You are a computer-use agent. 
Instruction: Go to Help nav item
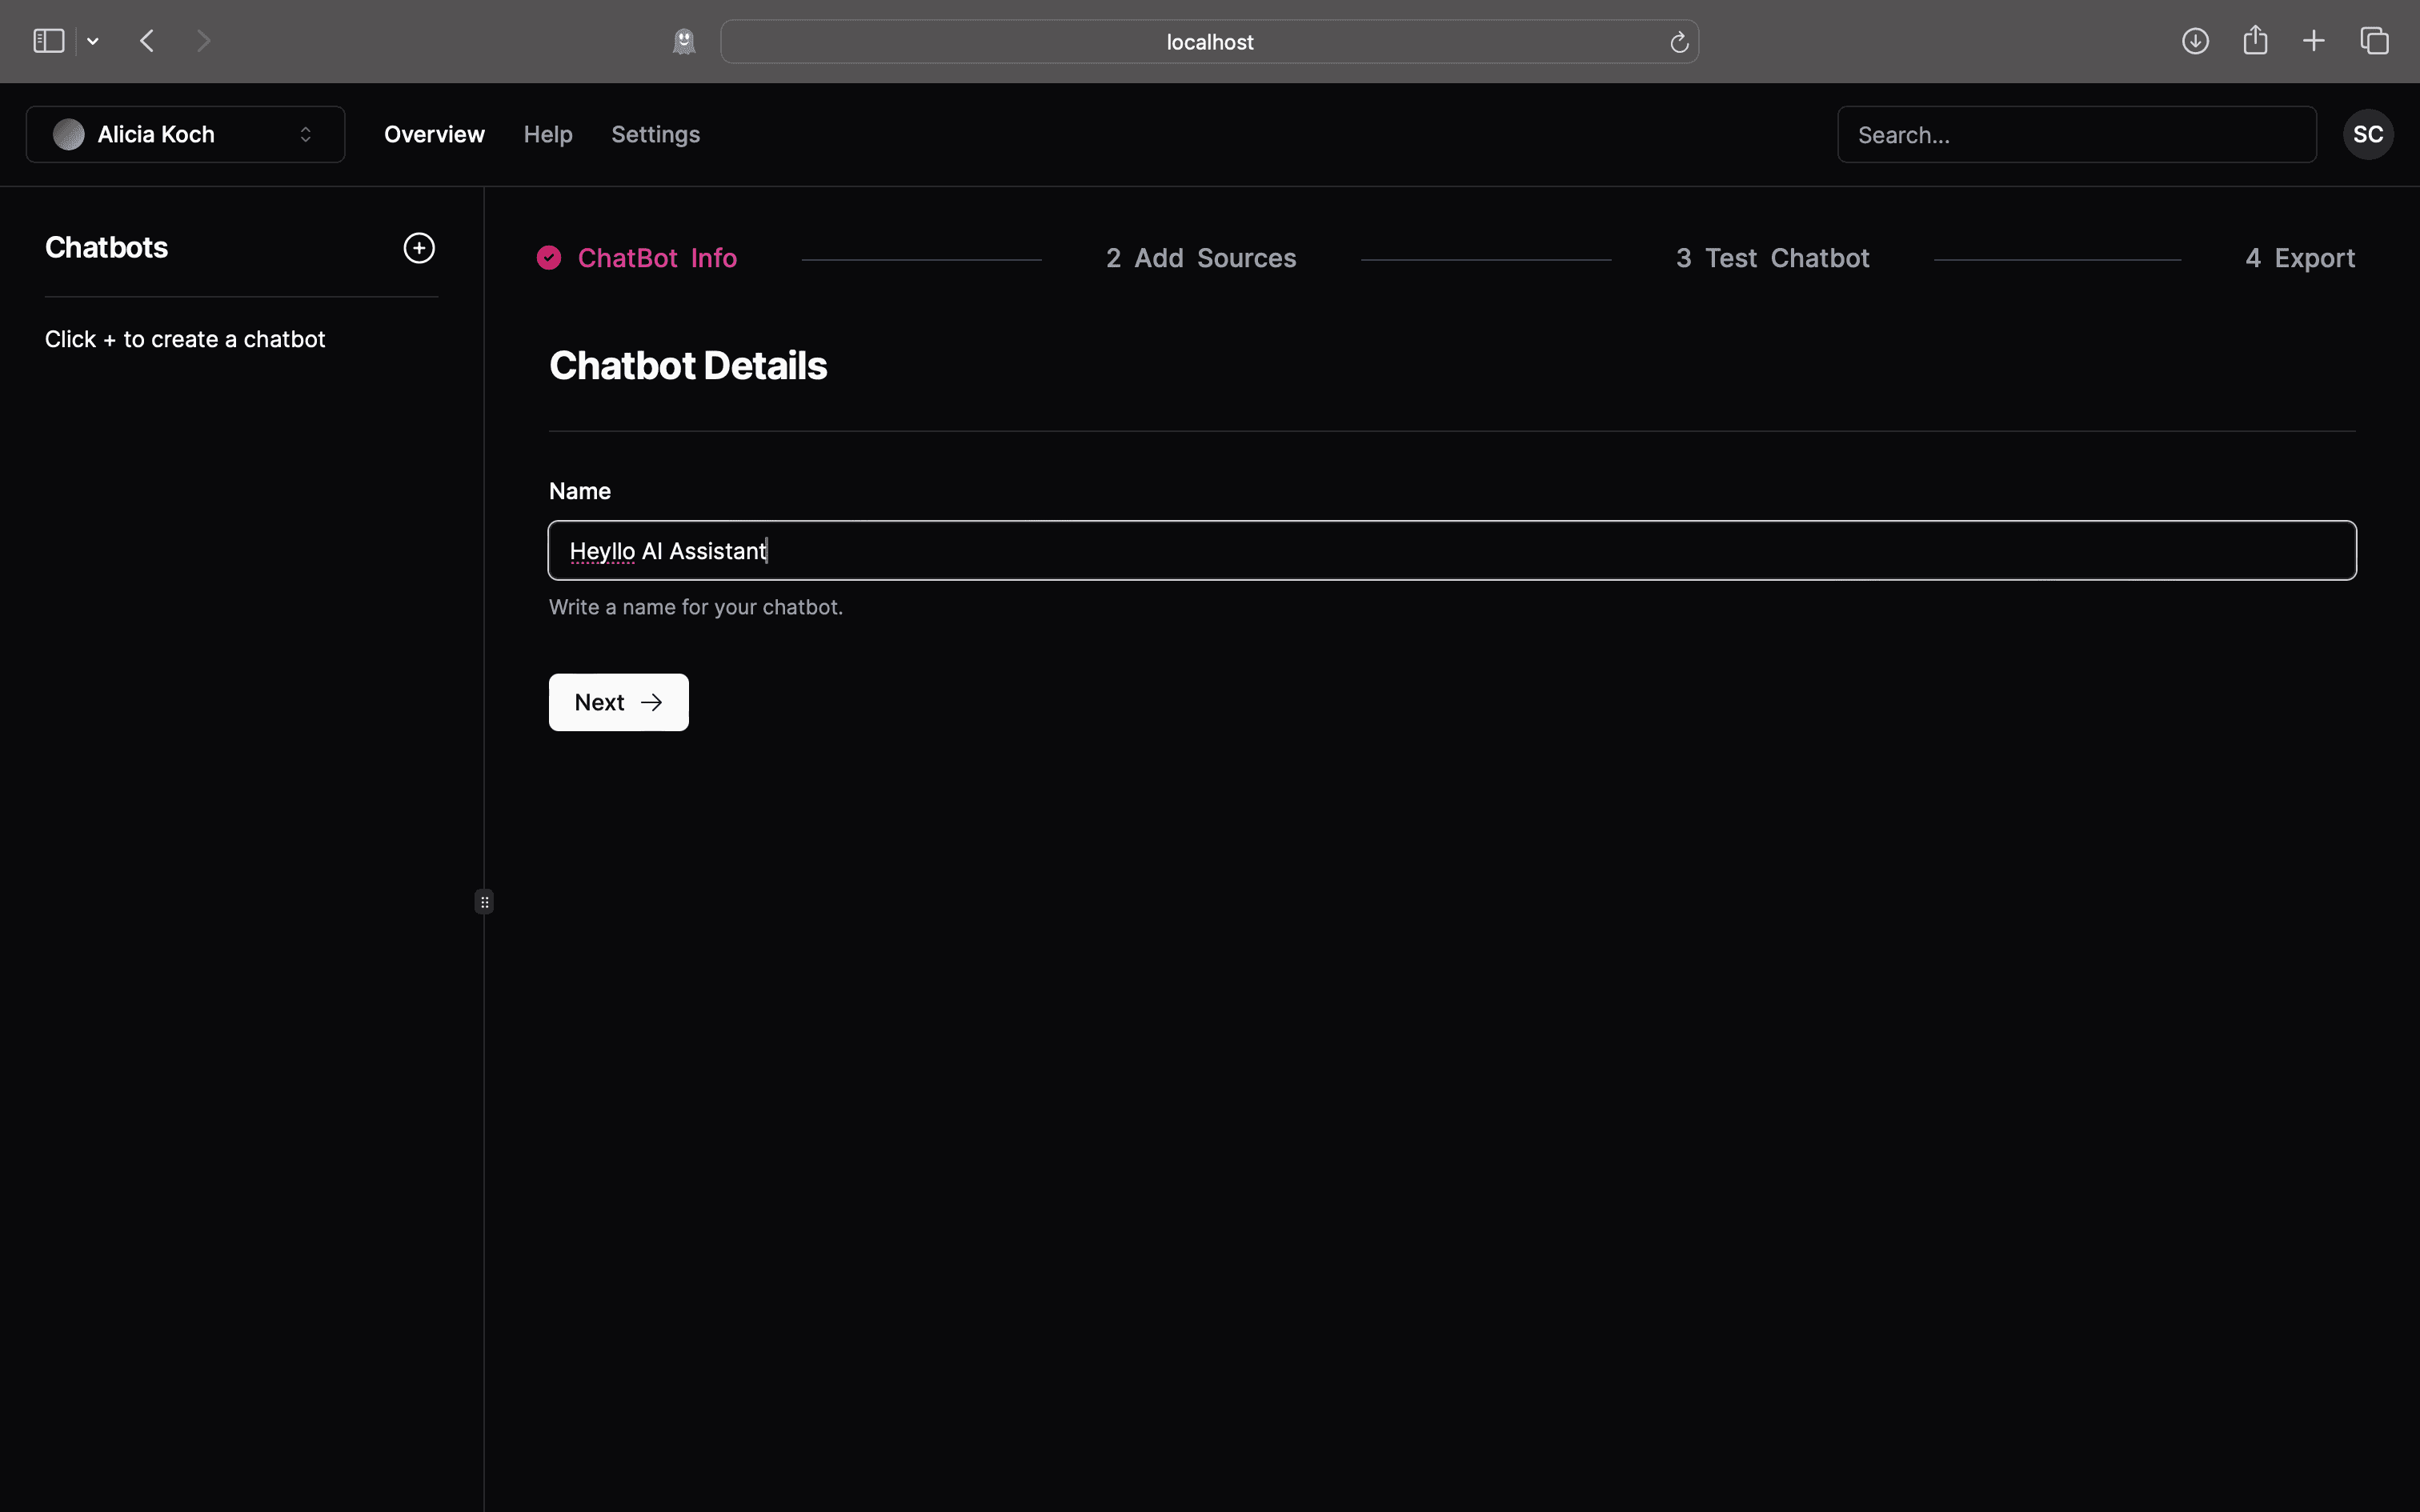(548, 135)
